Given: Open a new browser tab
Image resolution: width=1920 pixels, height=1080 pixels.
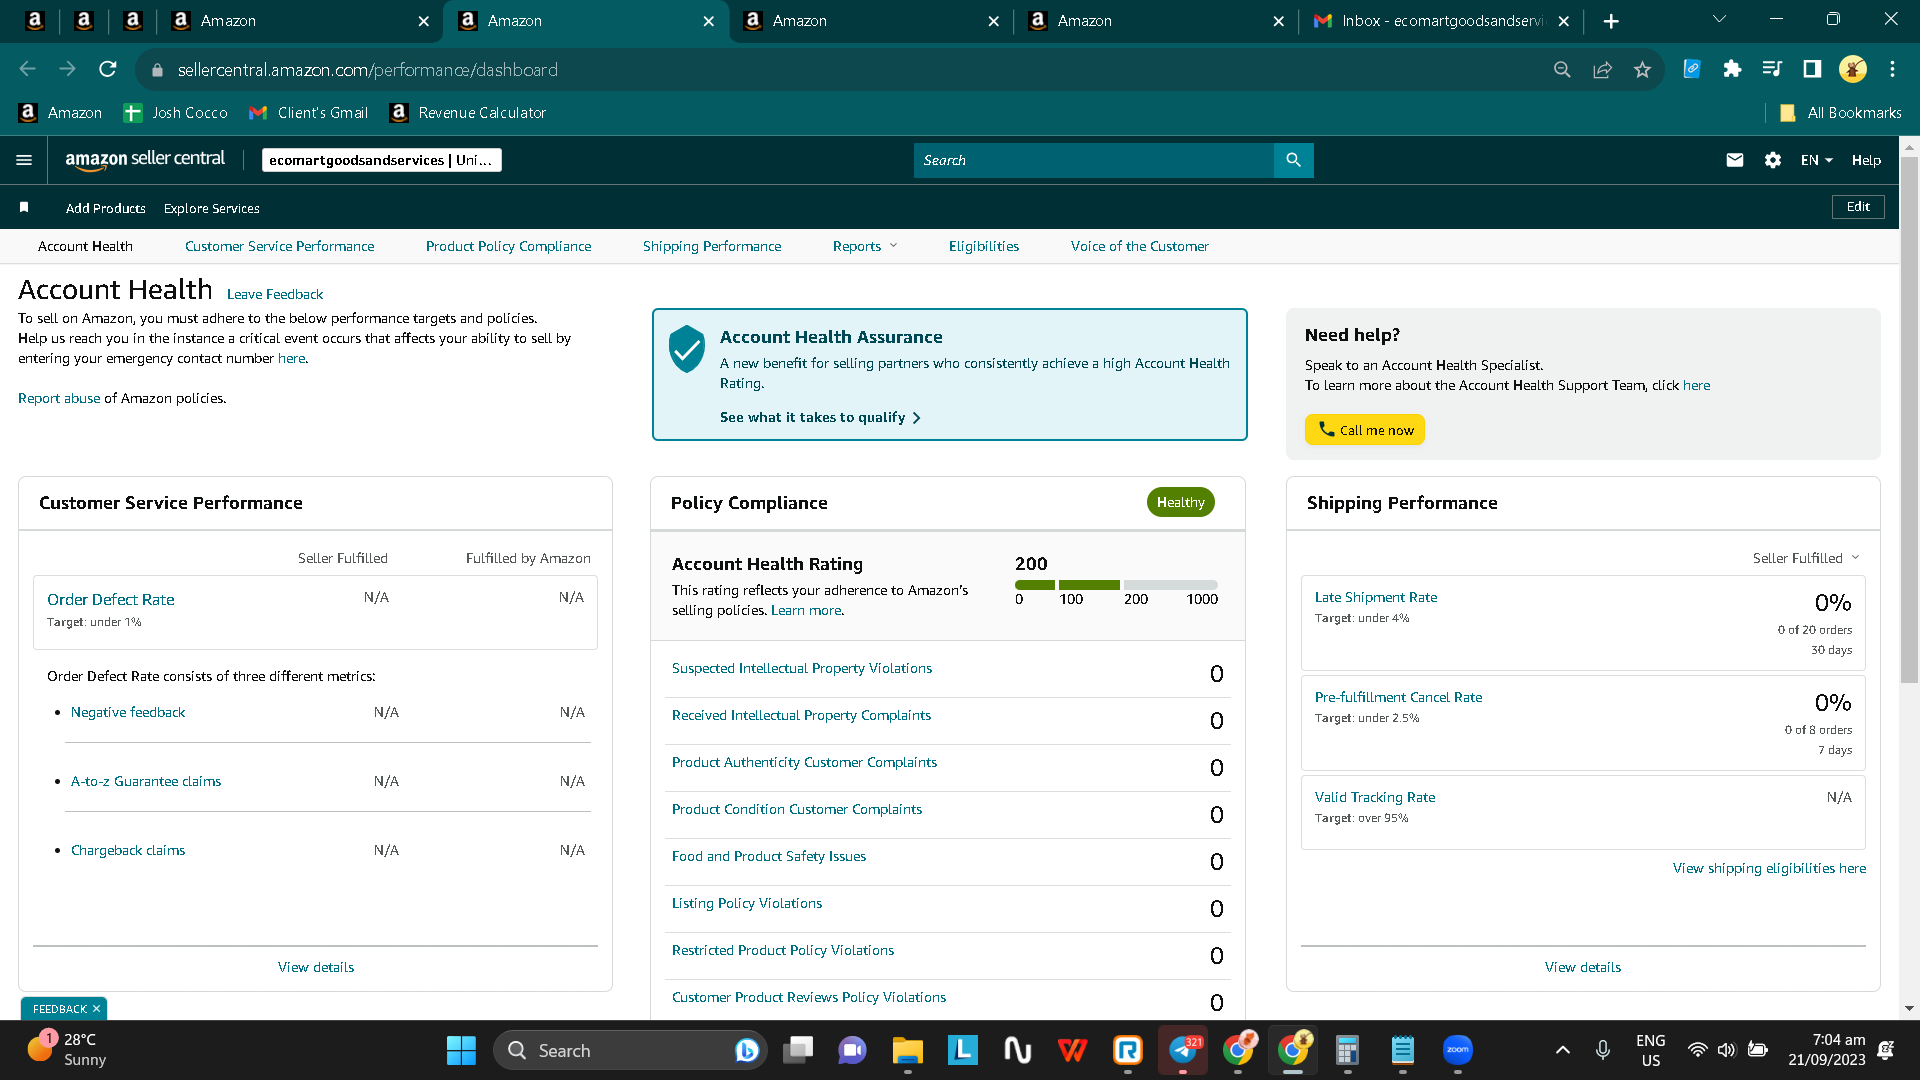Looking at the screenshot, I should (1611, 21).
